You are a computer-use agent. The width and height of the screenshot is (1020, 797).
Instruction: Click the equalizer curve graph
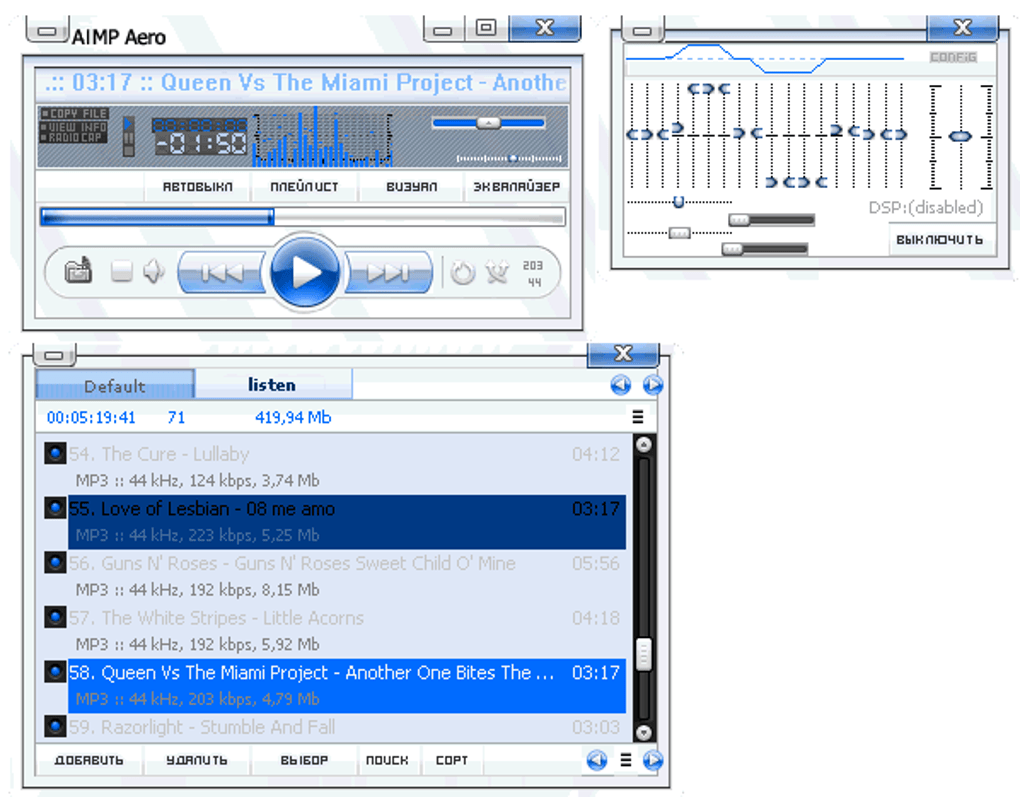(764, 59)
